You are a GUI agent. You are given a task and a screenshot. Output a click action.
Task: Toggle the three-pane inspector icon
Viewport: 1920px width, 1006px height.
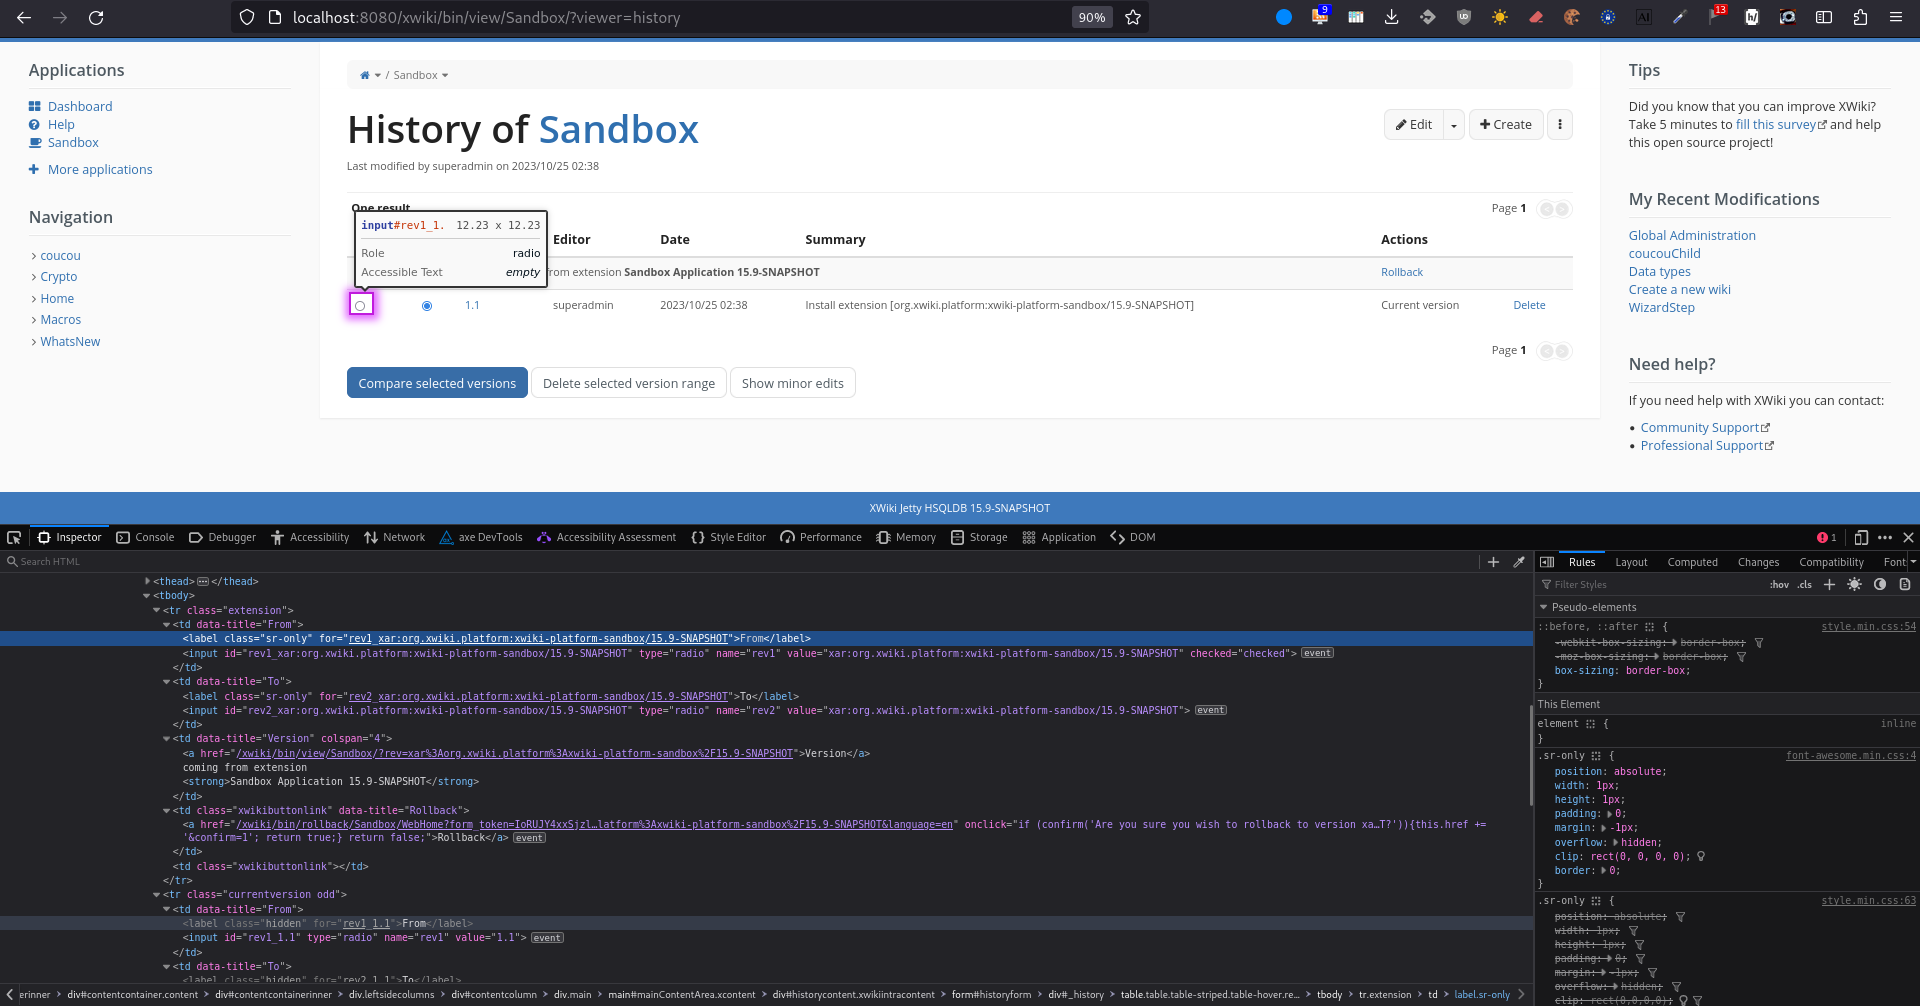(x=1547, y=562)
